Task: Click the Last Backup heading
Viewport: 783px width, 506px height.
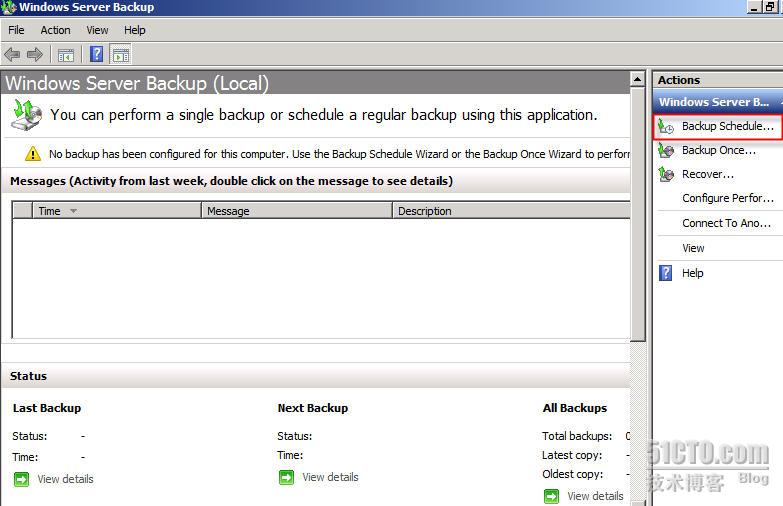Action: click(x=47, y=408)
